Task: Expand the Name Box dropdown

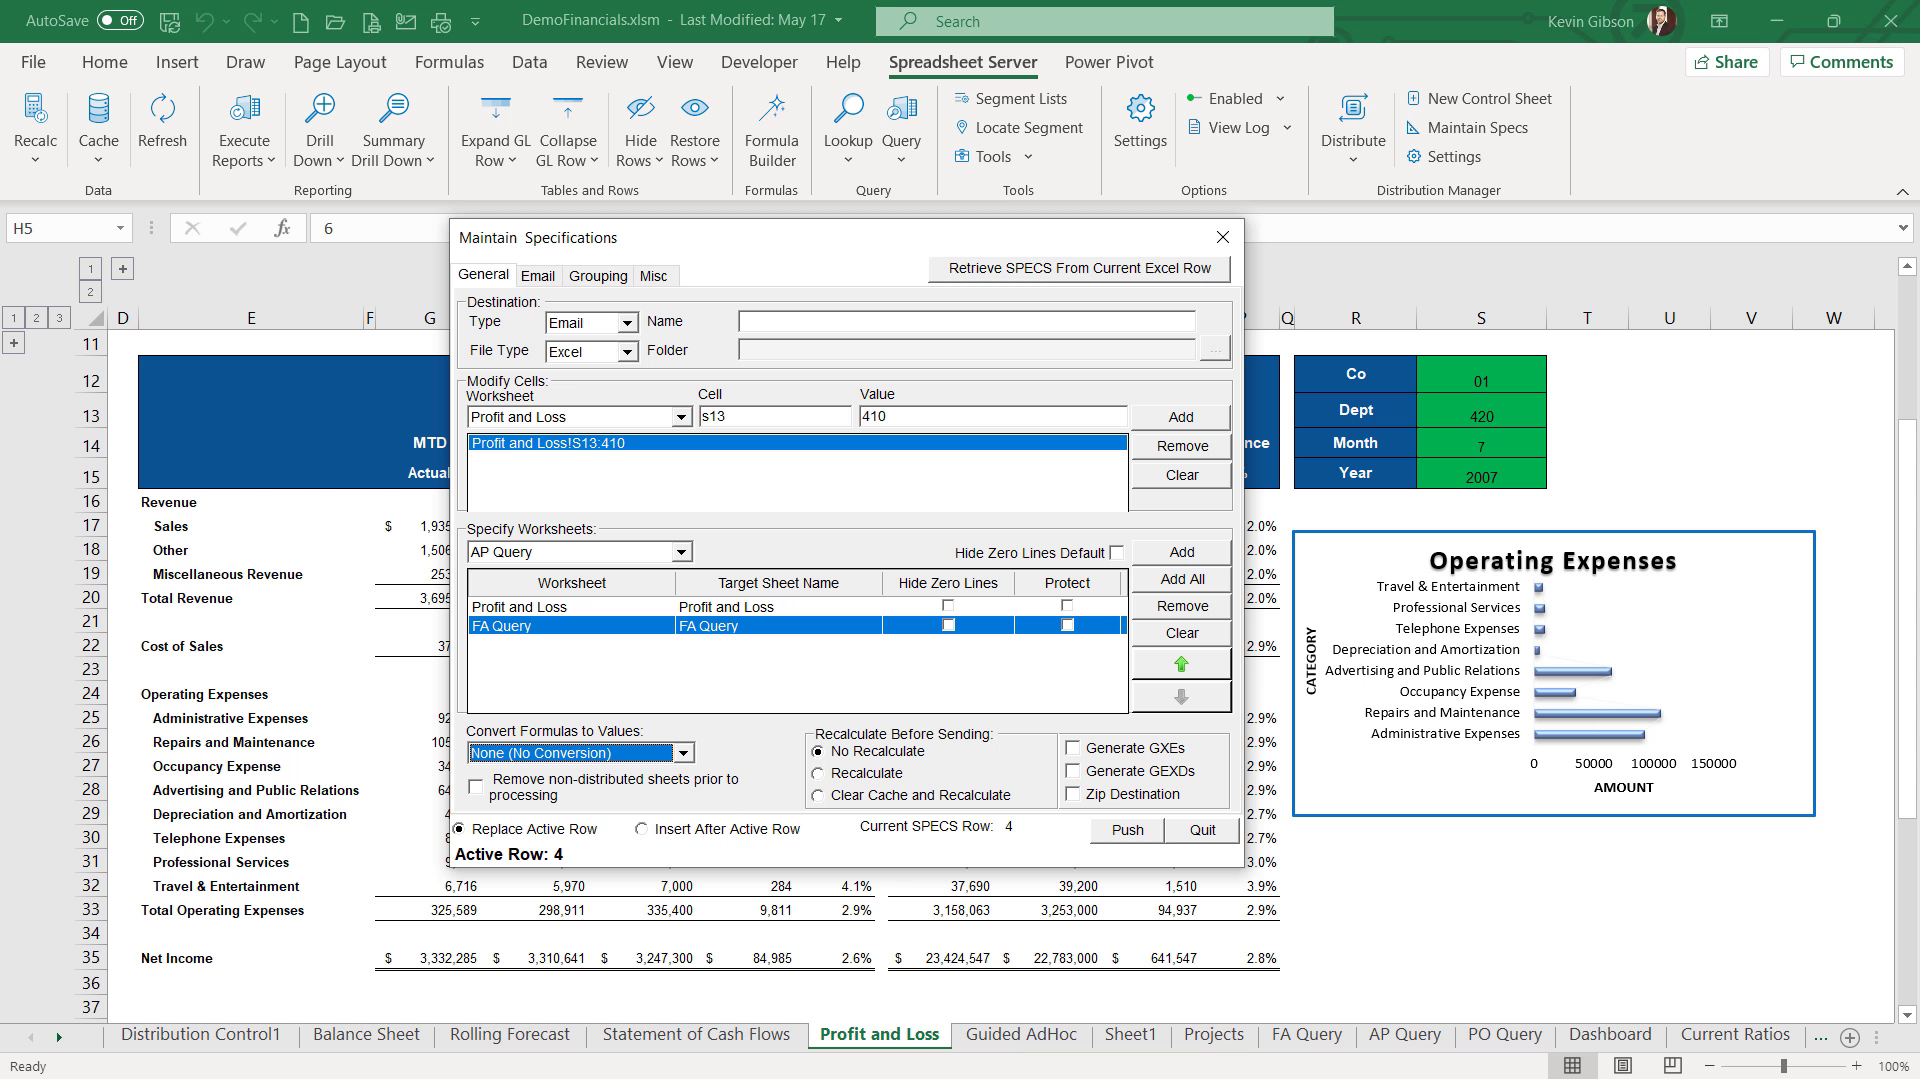Action: tap(120, 228)
